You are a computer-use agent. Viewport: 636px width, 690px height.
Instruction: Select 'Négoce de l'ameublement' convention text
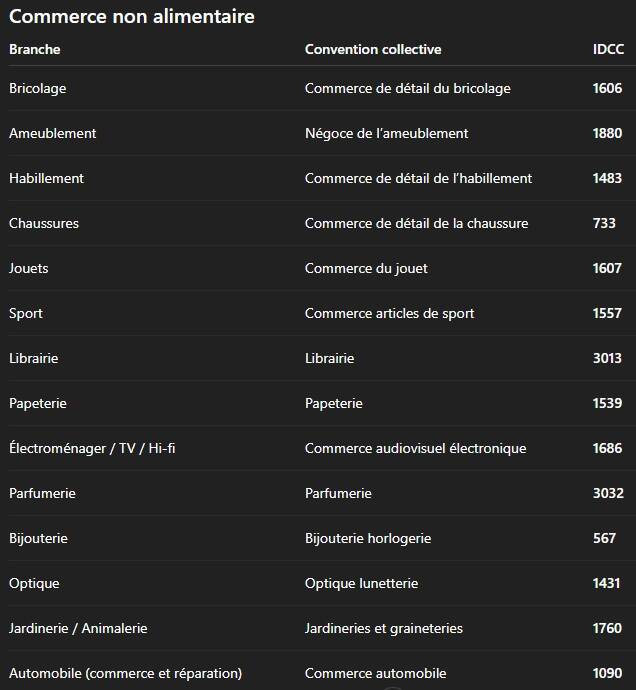tap(386, 133)
